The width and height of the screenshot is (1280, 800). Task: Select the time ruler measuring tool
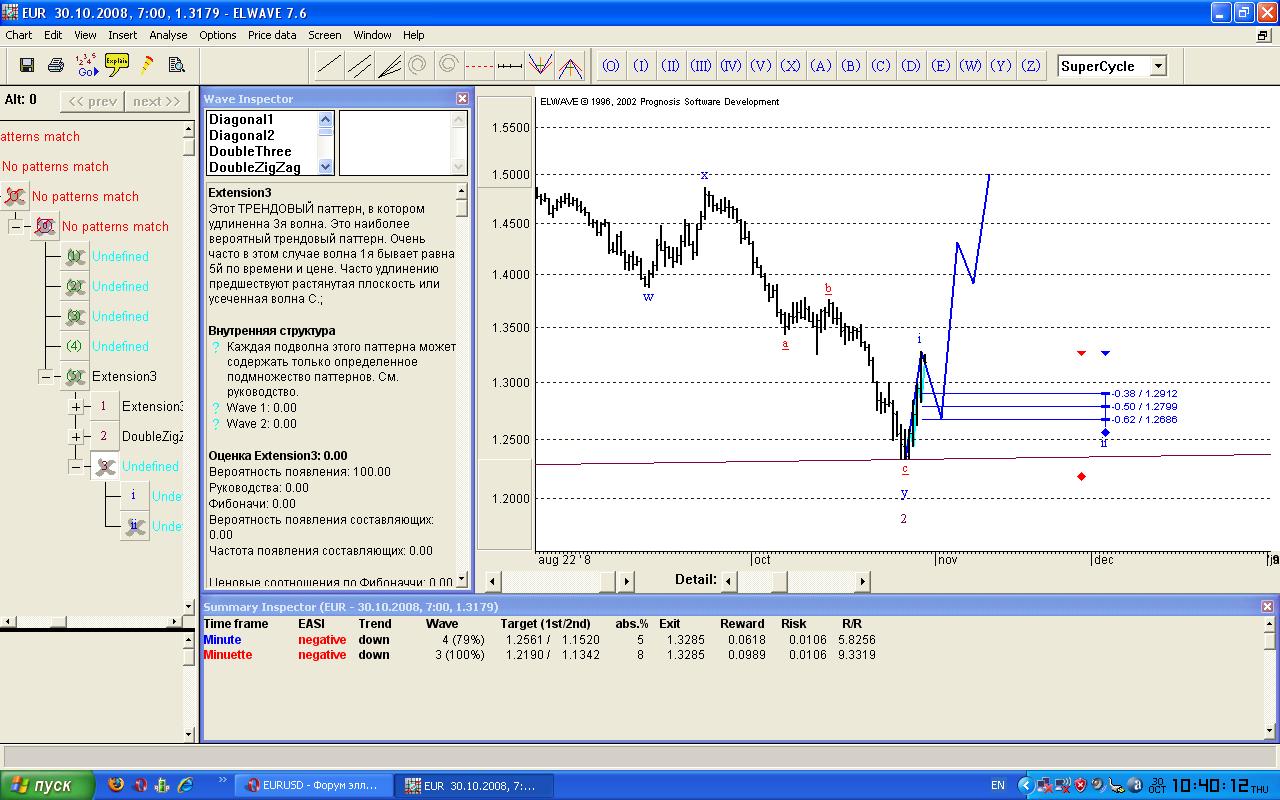tap(510, 66)
